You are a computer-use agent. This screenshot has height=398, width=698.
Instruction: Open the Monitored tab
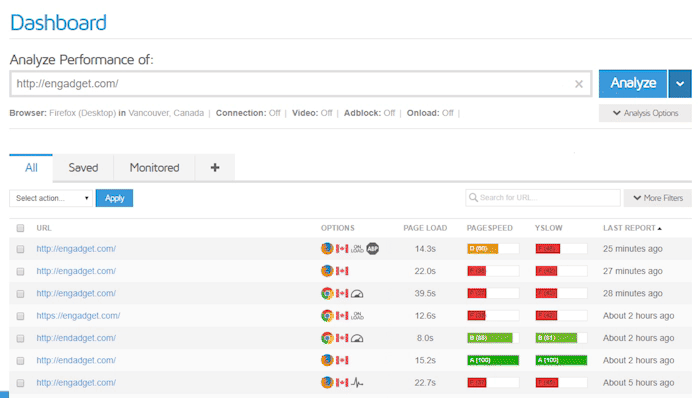(x=154, y=168)
